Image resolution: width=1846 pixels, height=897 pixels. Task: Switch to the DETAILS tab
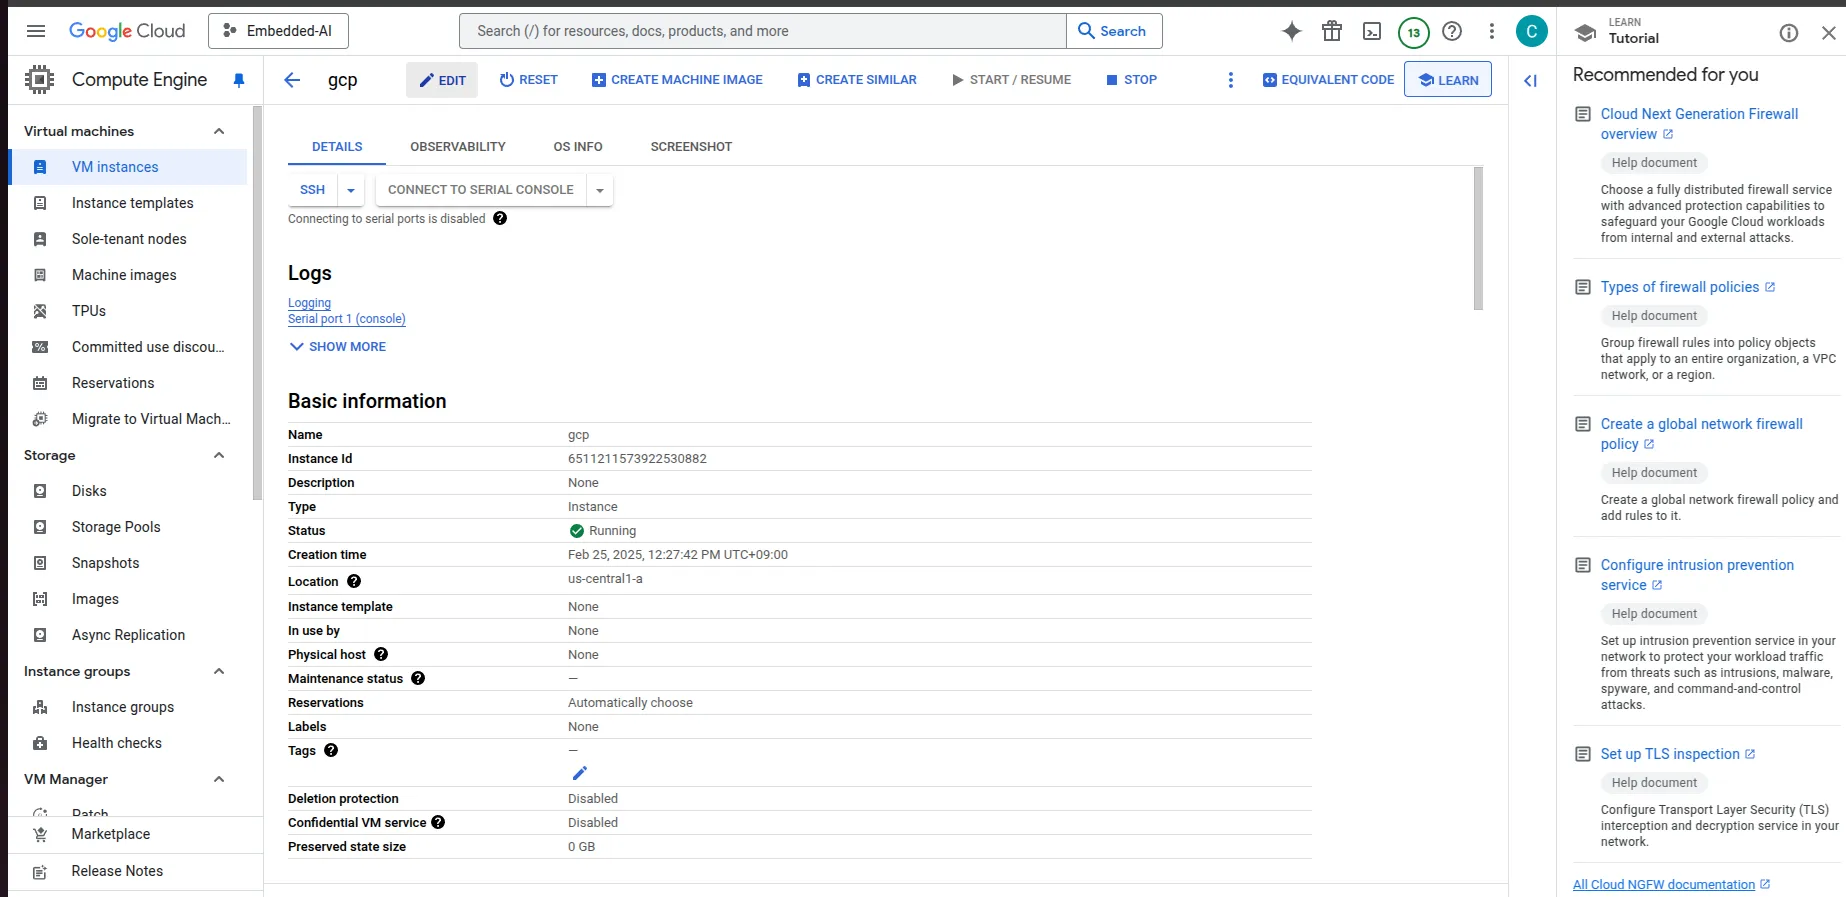pyautogui.click(x=337, y=147)
